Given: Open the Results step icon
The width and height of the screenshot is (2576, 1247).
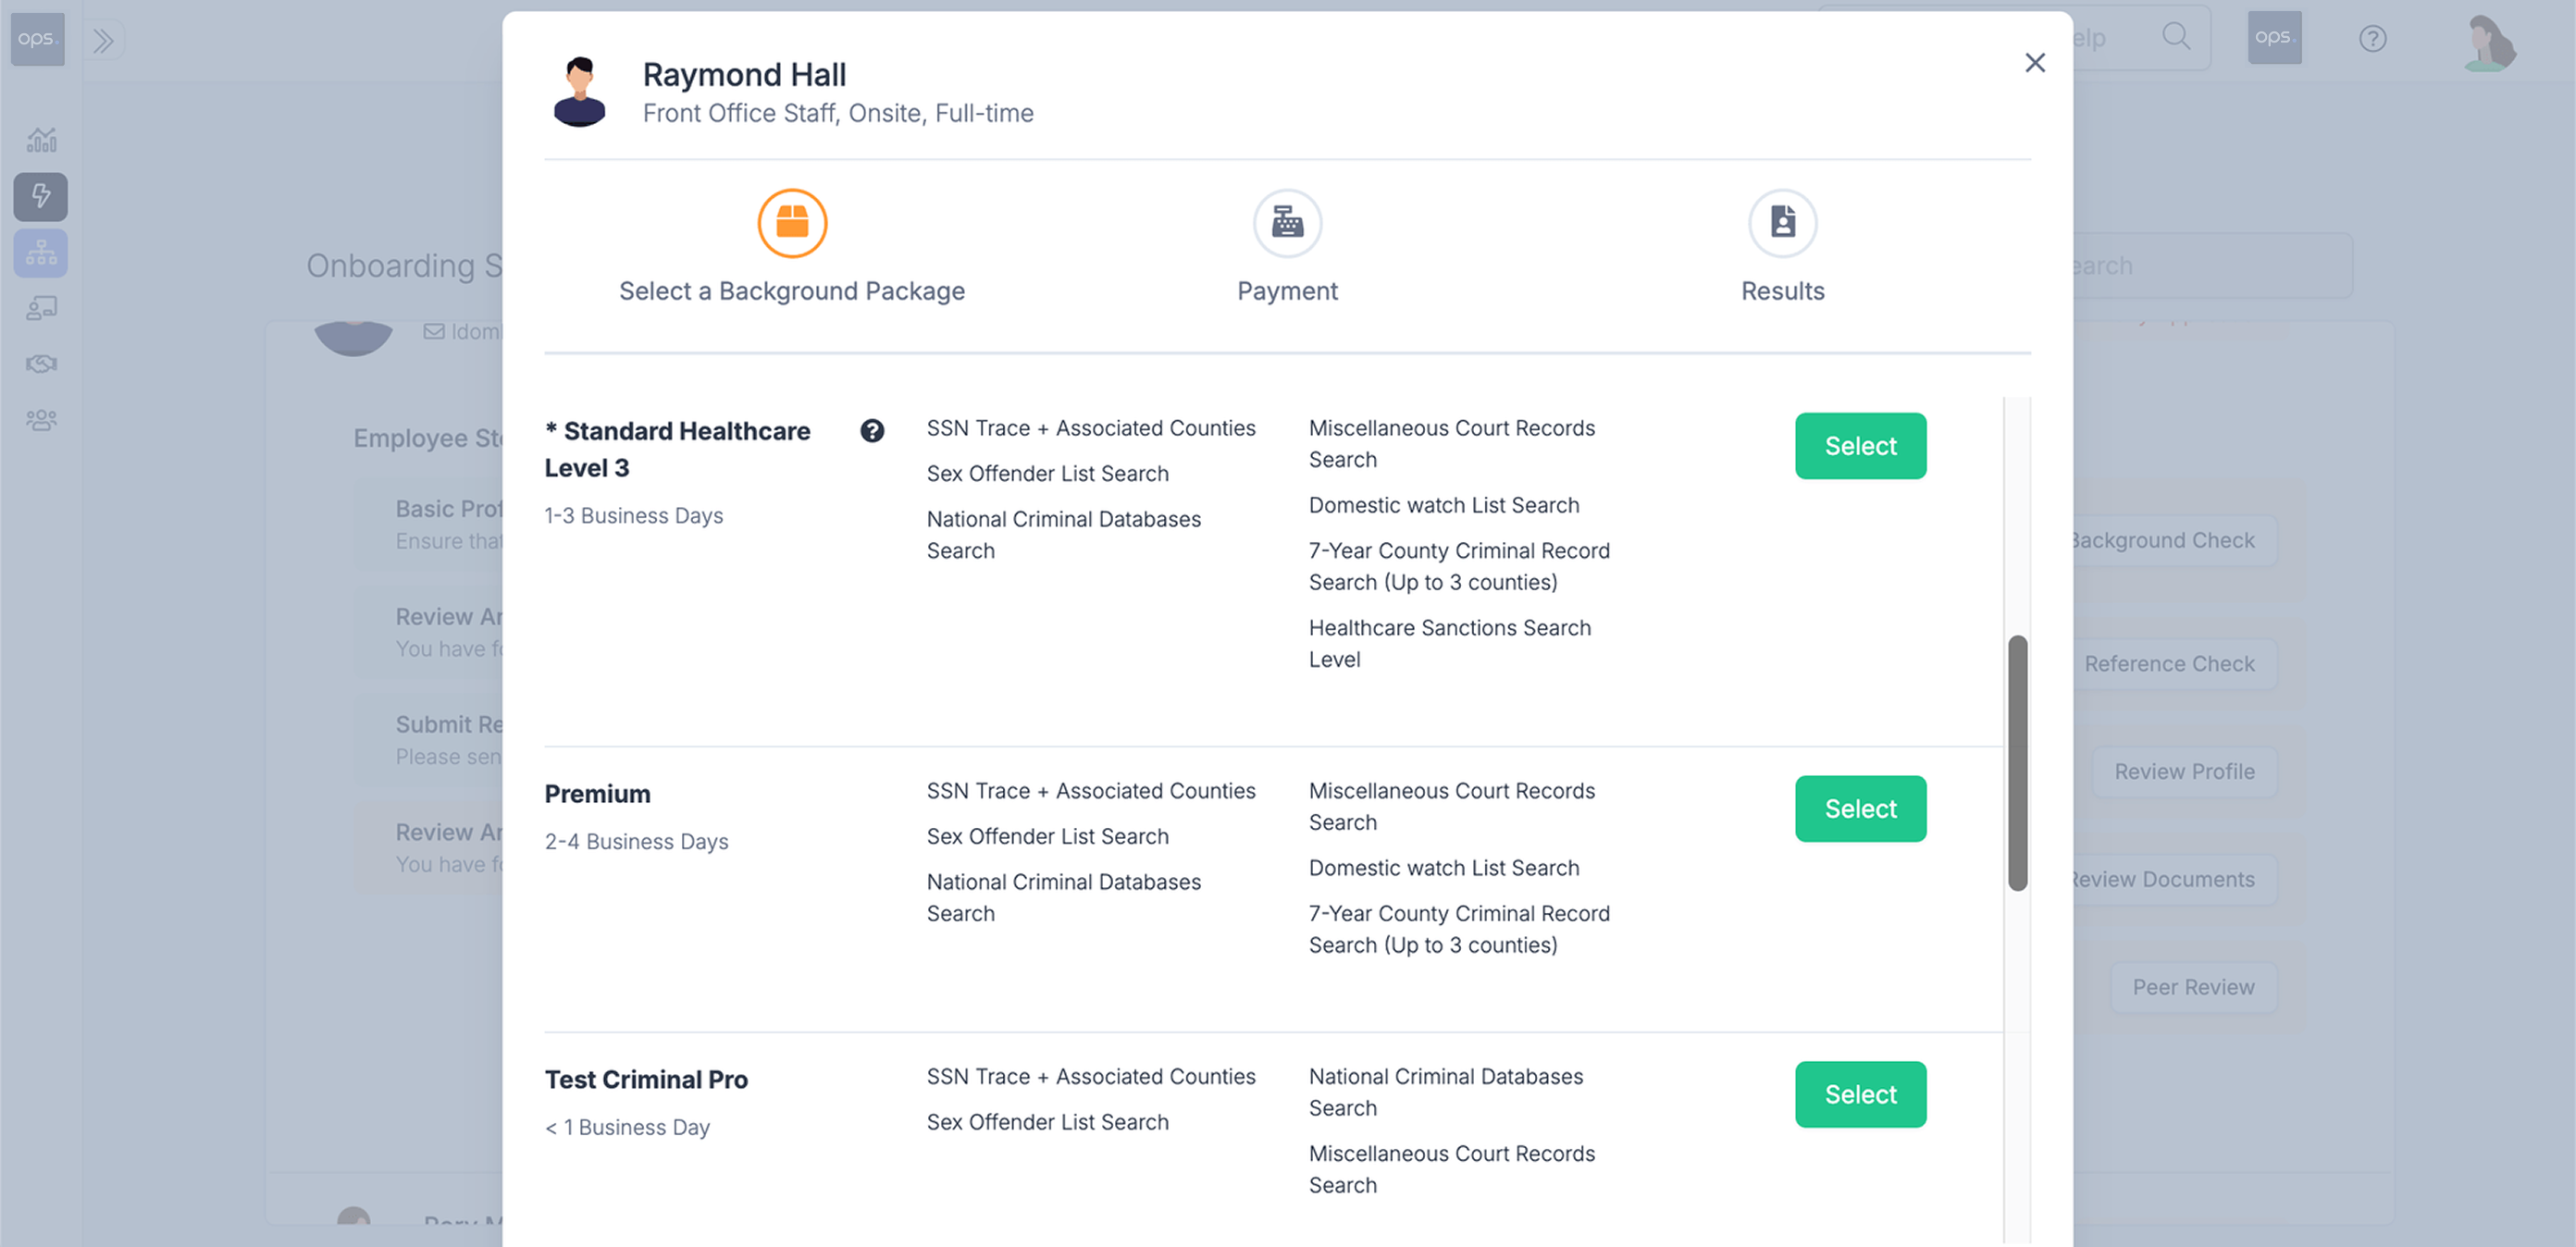Looking at the screenshot, I should [x=1782, y=223].
